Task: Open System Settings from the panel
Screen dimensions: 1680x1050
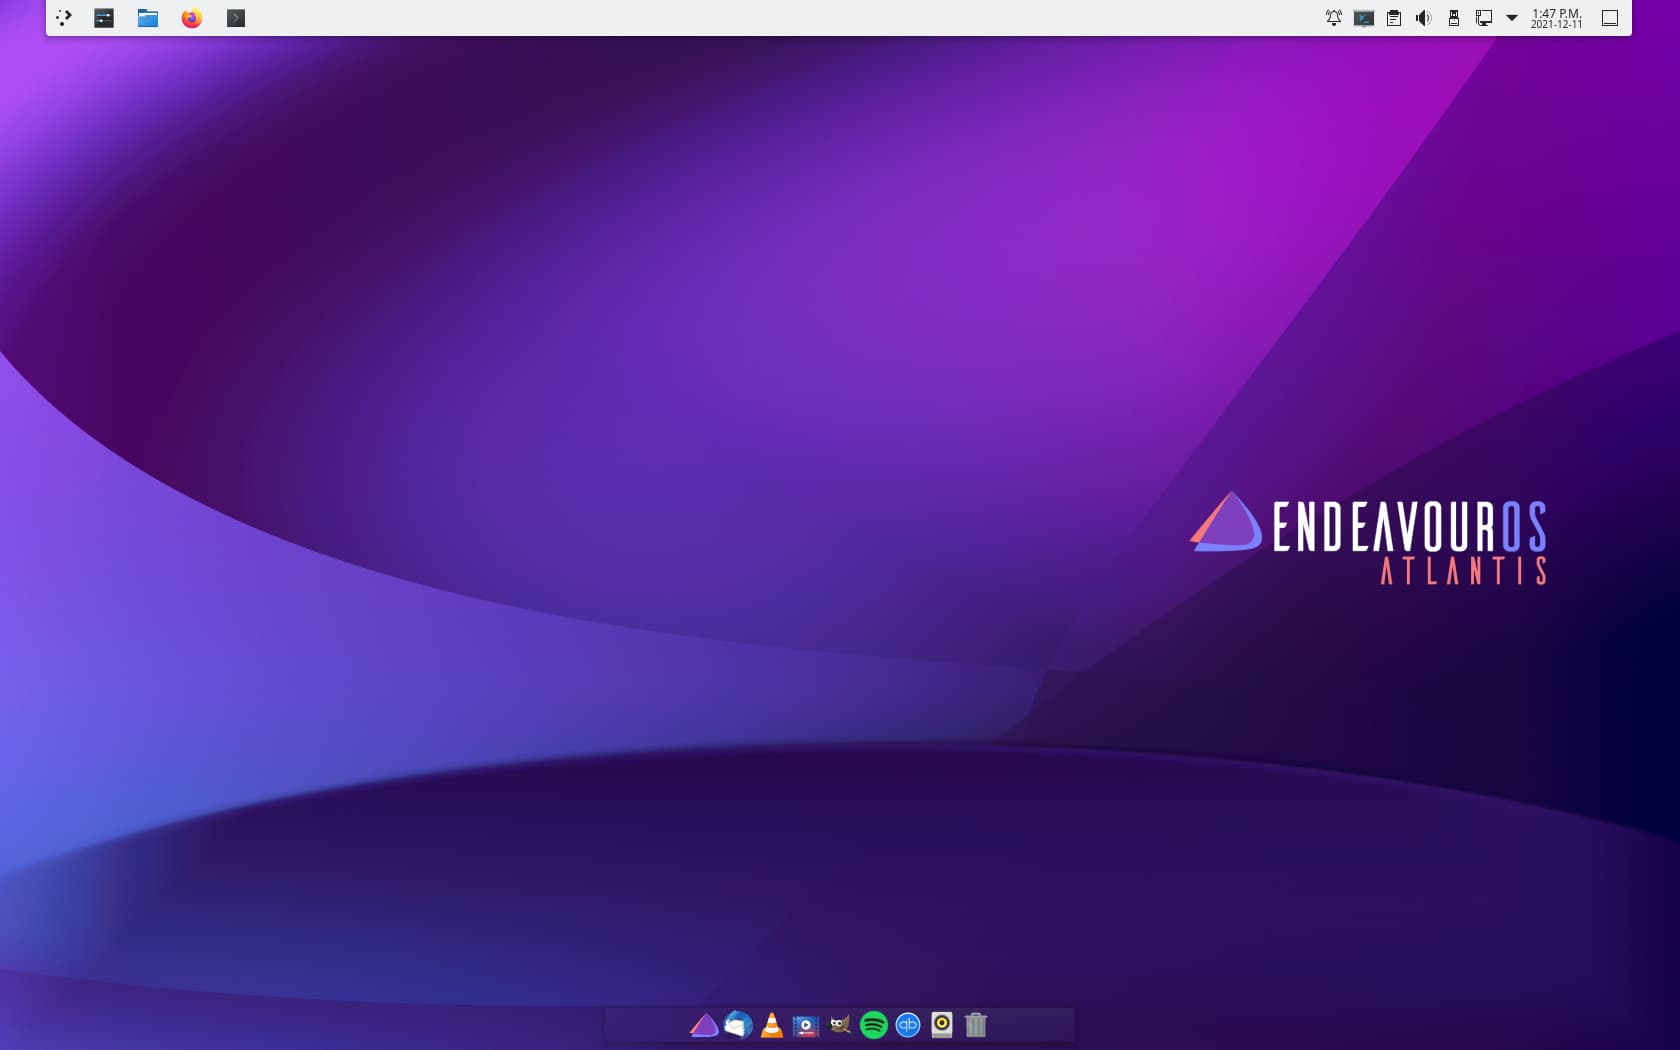Action: coord(103,17)
